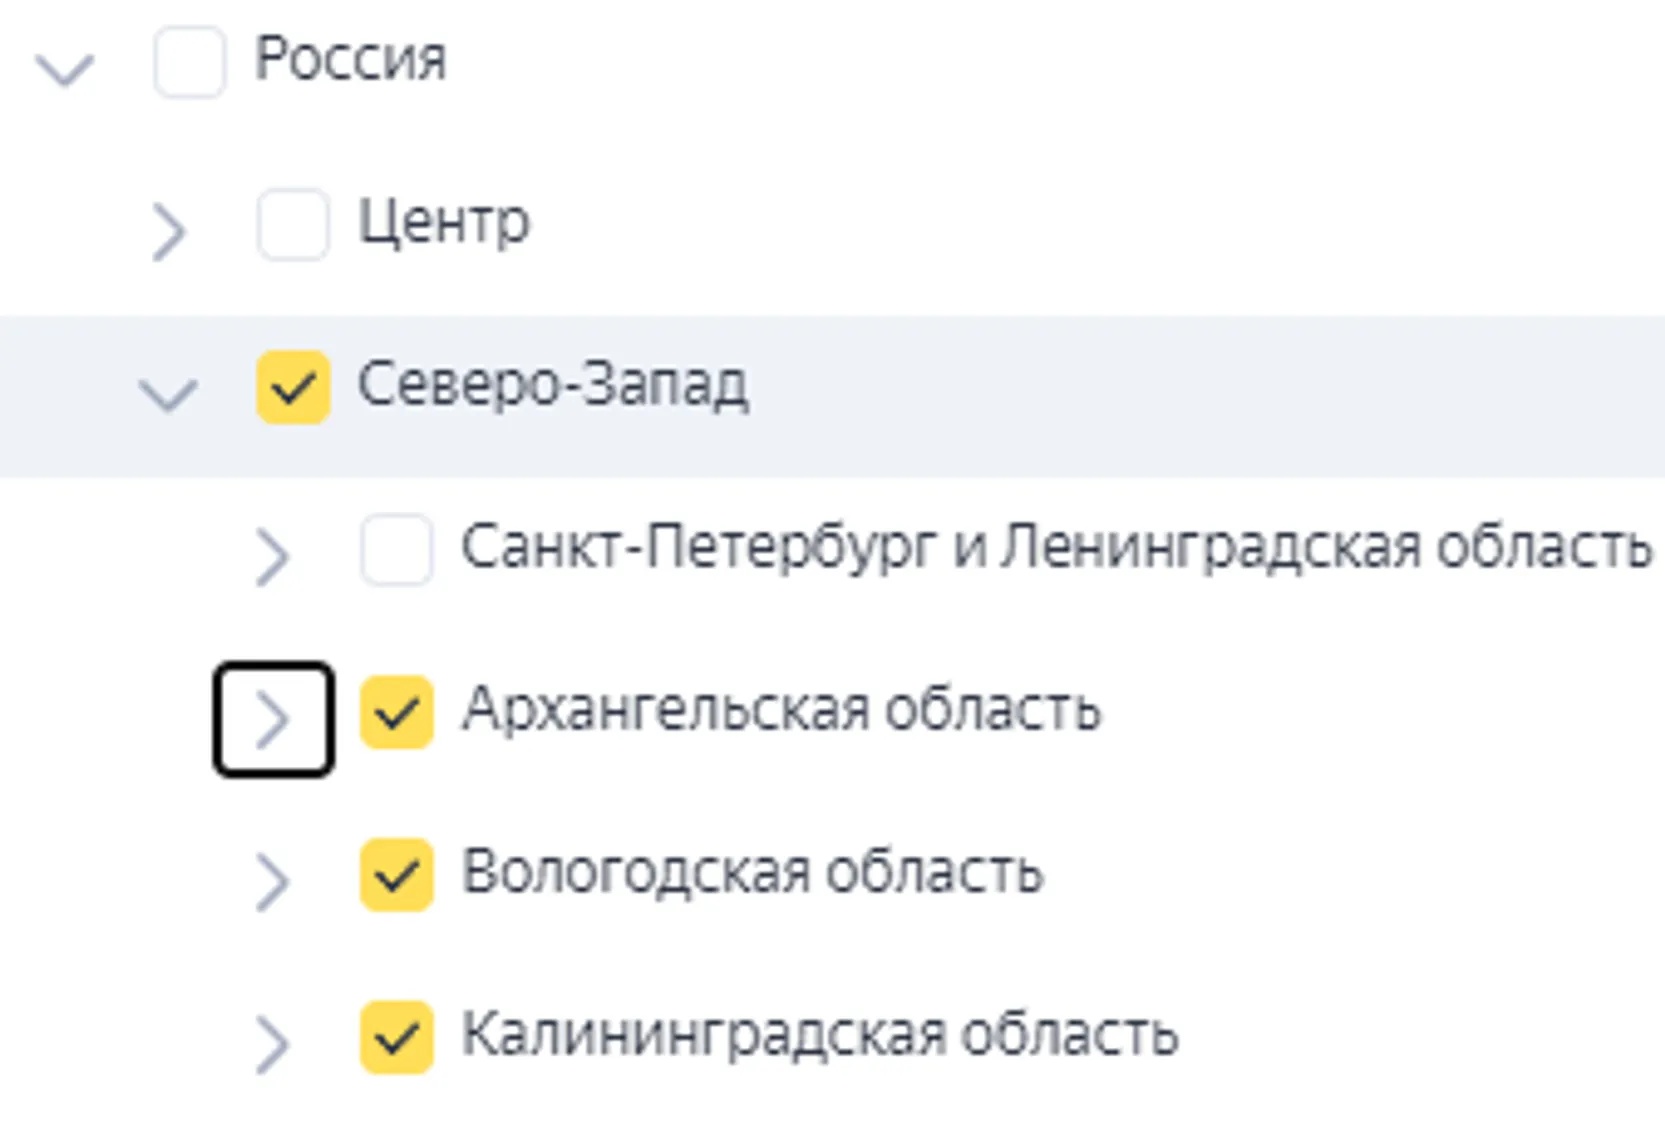Deselect the Вологодская область checkbox

[x=397, y=875]
